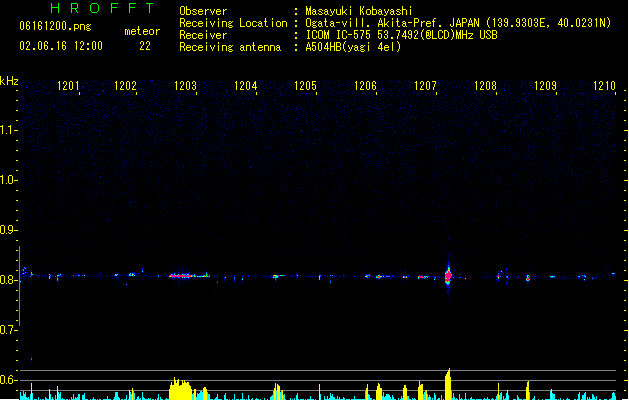Viewport: 629px width, 400px height.
Task: Click the Receiving antenna label
Action: pos(230,47)
